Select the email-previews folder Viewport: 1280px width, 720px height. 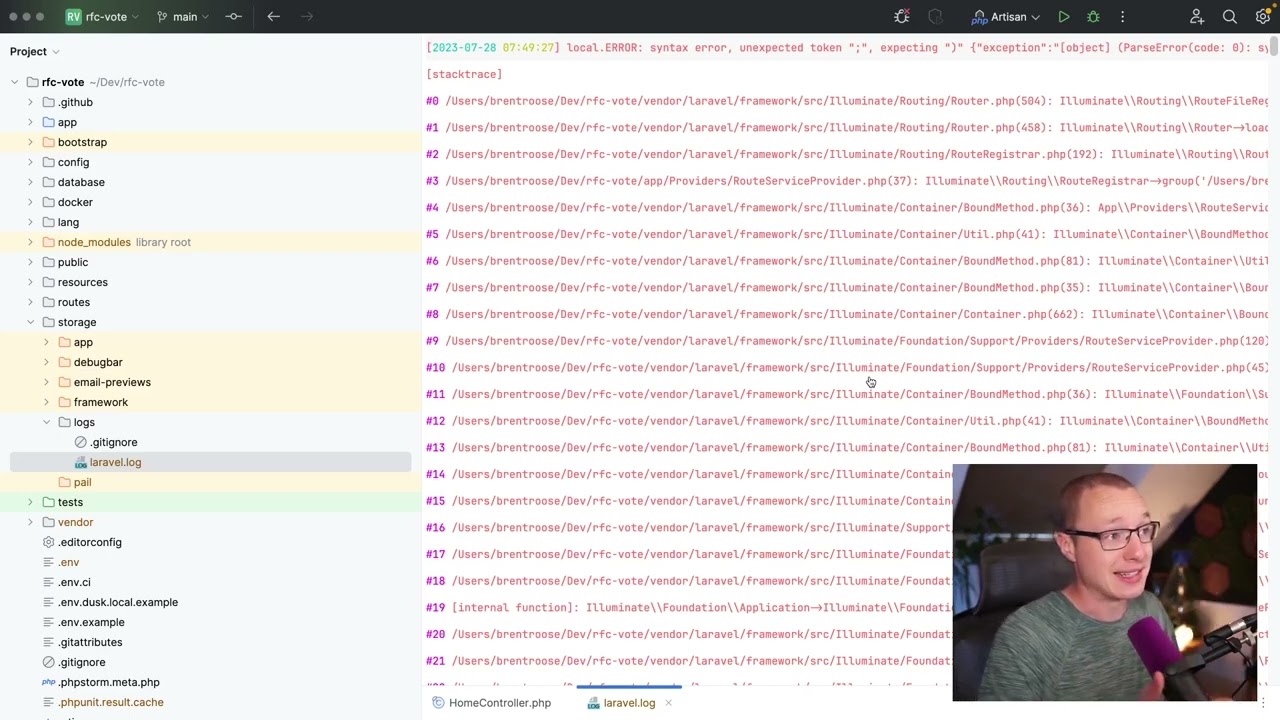(x=112, y=382)
